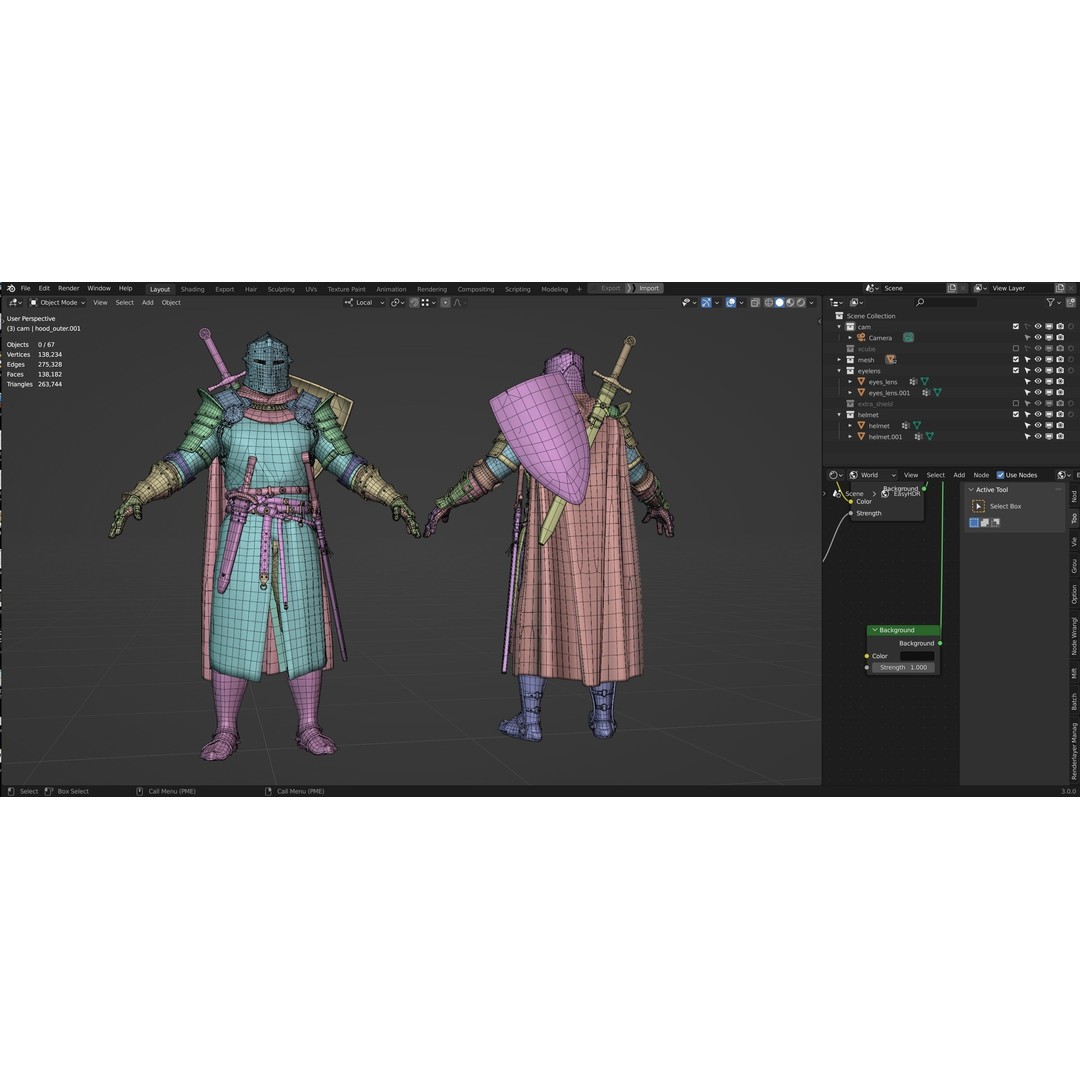Choose the Subtract selection mode icon

(x=995, y=523)
